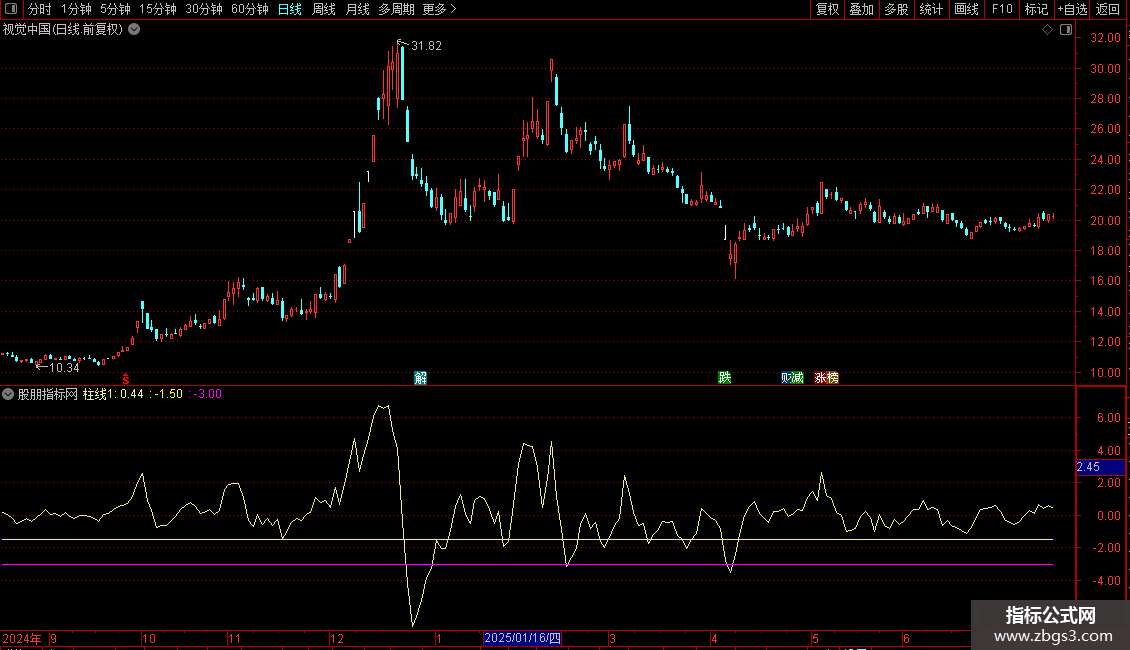
Task: Expand the 更多 periods menu
Action: (x=440, y=9)
